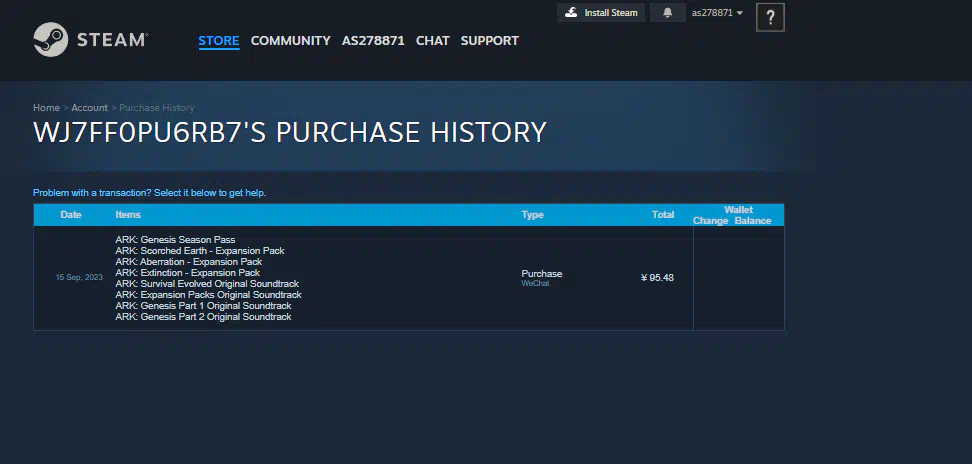
Task: Click the Purchase type cell
Action: point(542,274)
